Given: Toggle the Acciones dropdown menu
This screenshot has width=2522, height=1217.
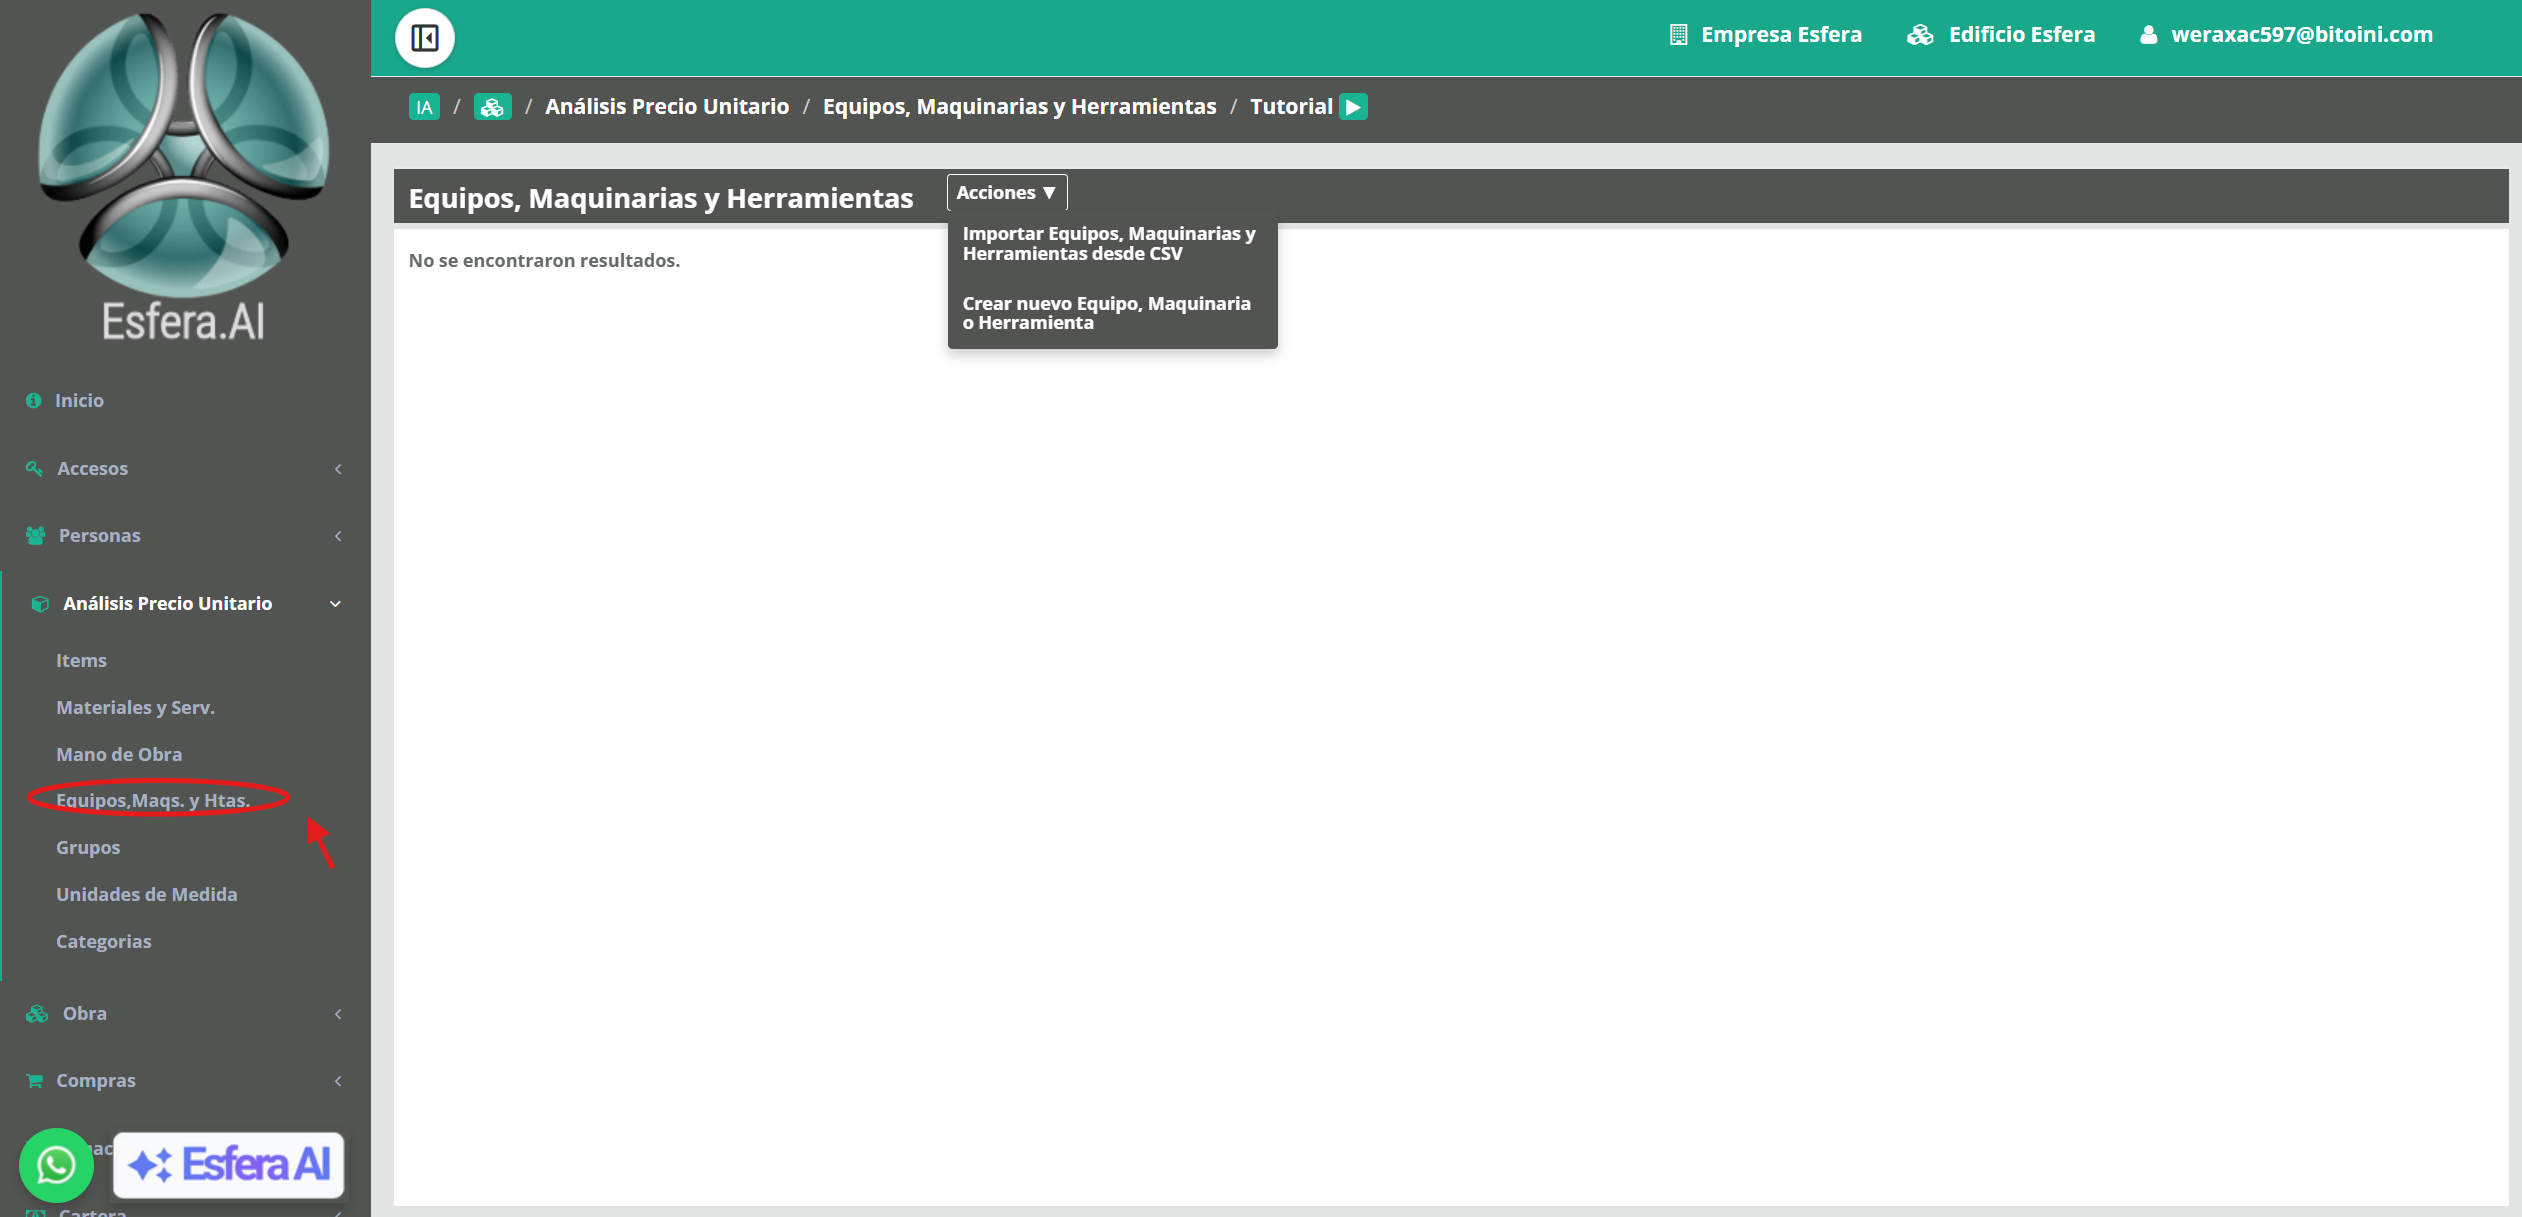Looking at the screenshot, I should [1006, 192].
